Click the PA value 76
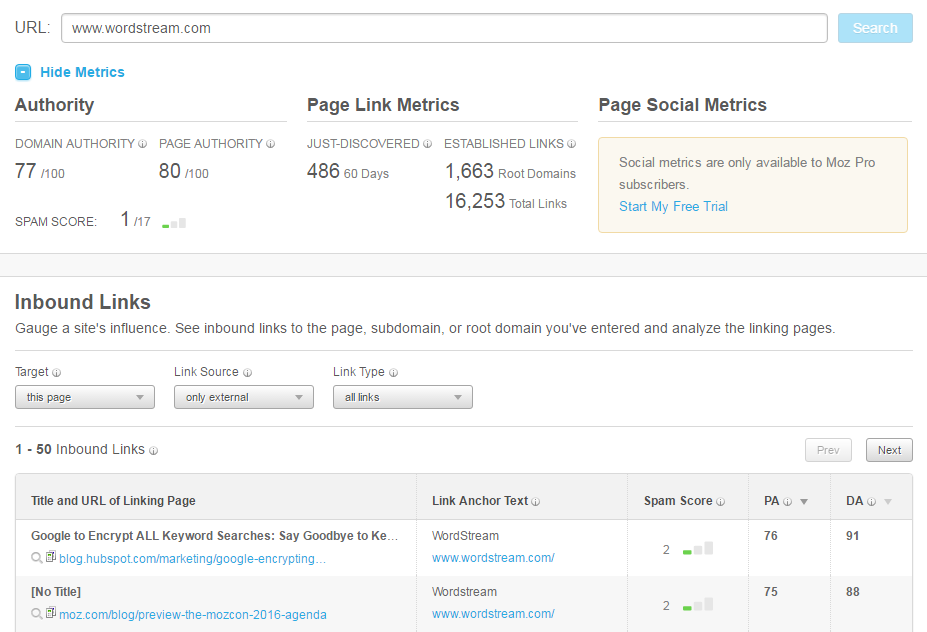This screenshot has width=927, height=632. coord(770,536)
